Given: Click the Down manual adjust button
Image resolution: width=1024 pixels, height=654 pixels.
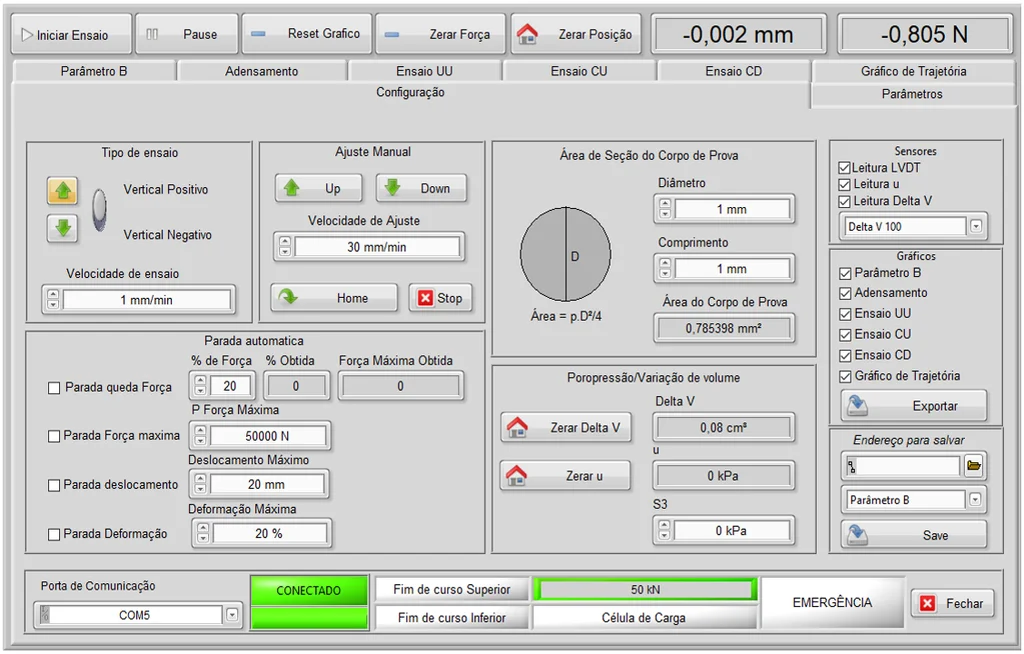Looking at the screenshot, I should [421, 188].
